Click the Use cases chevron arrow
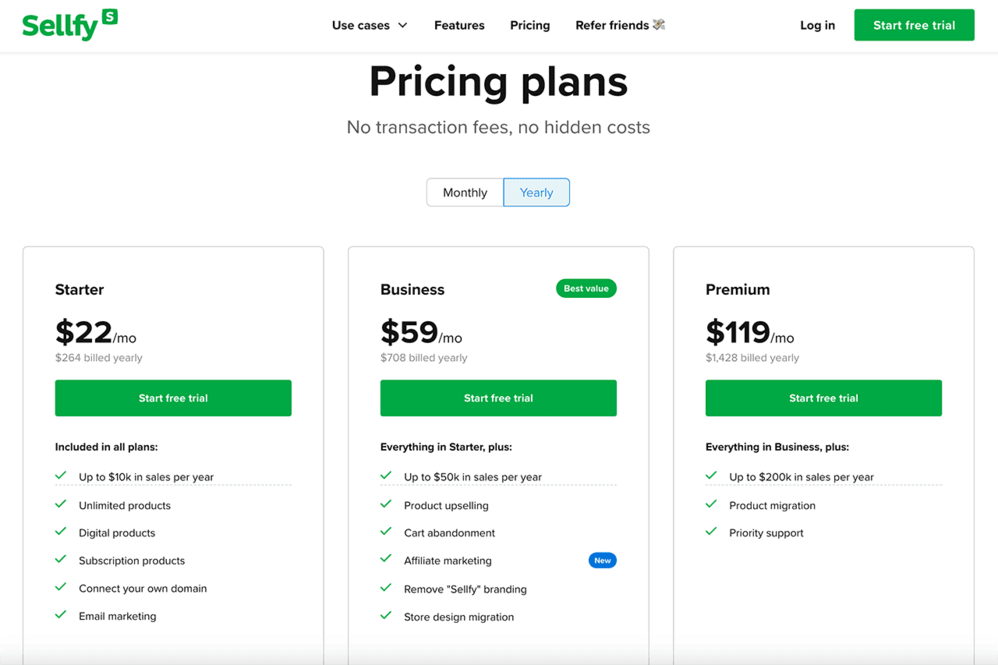998x665 pixels. click(403, 25)
